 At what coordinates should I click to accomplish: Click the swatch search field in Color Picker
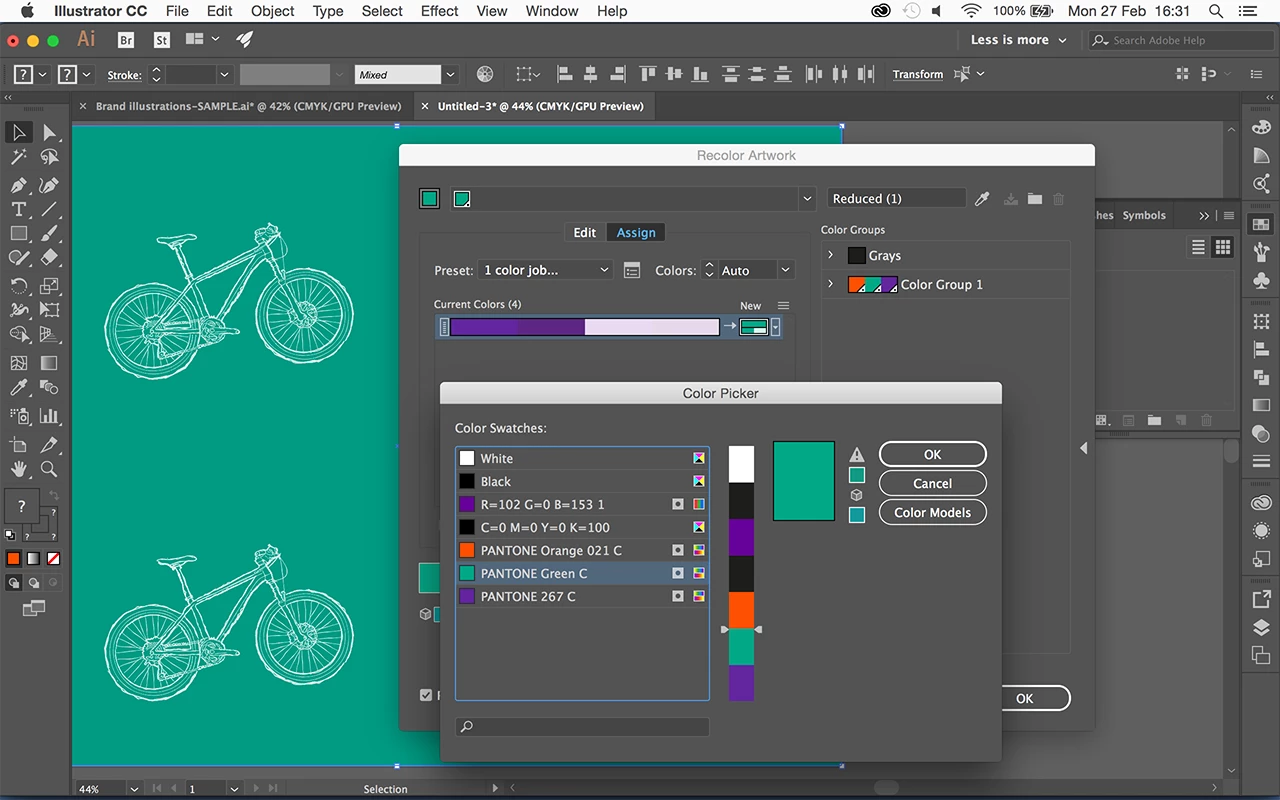click(x=582, y=727)
